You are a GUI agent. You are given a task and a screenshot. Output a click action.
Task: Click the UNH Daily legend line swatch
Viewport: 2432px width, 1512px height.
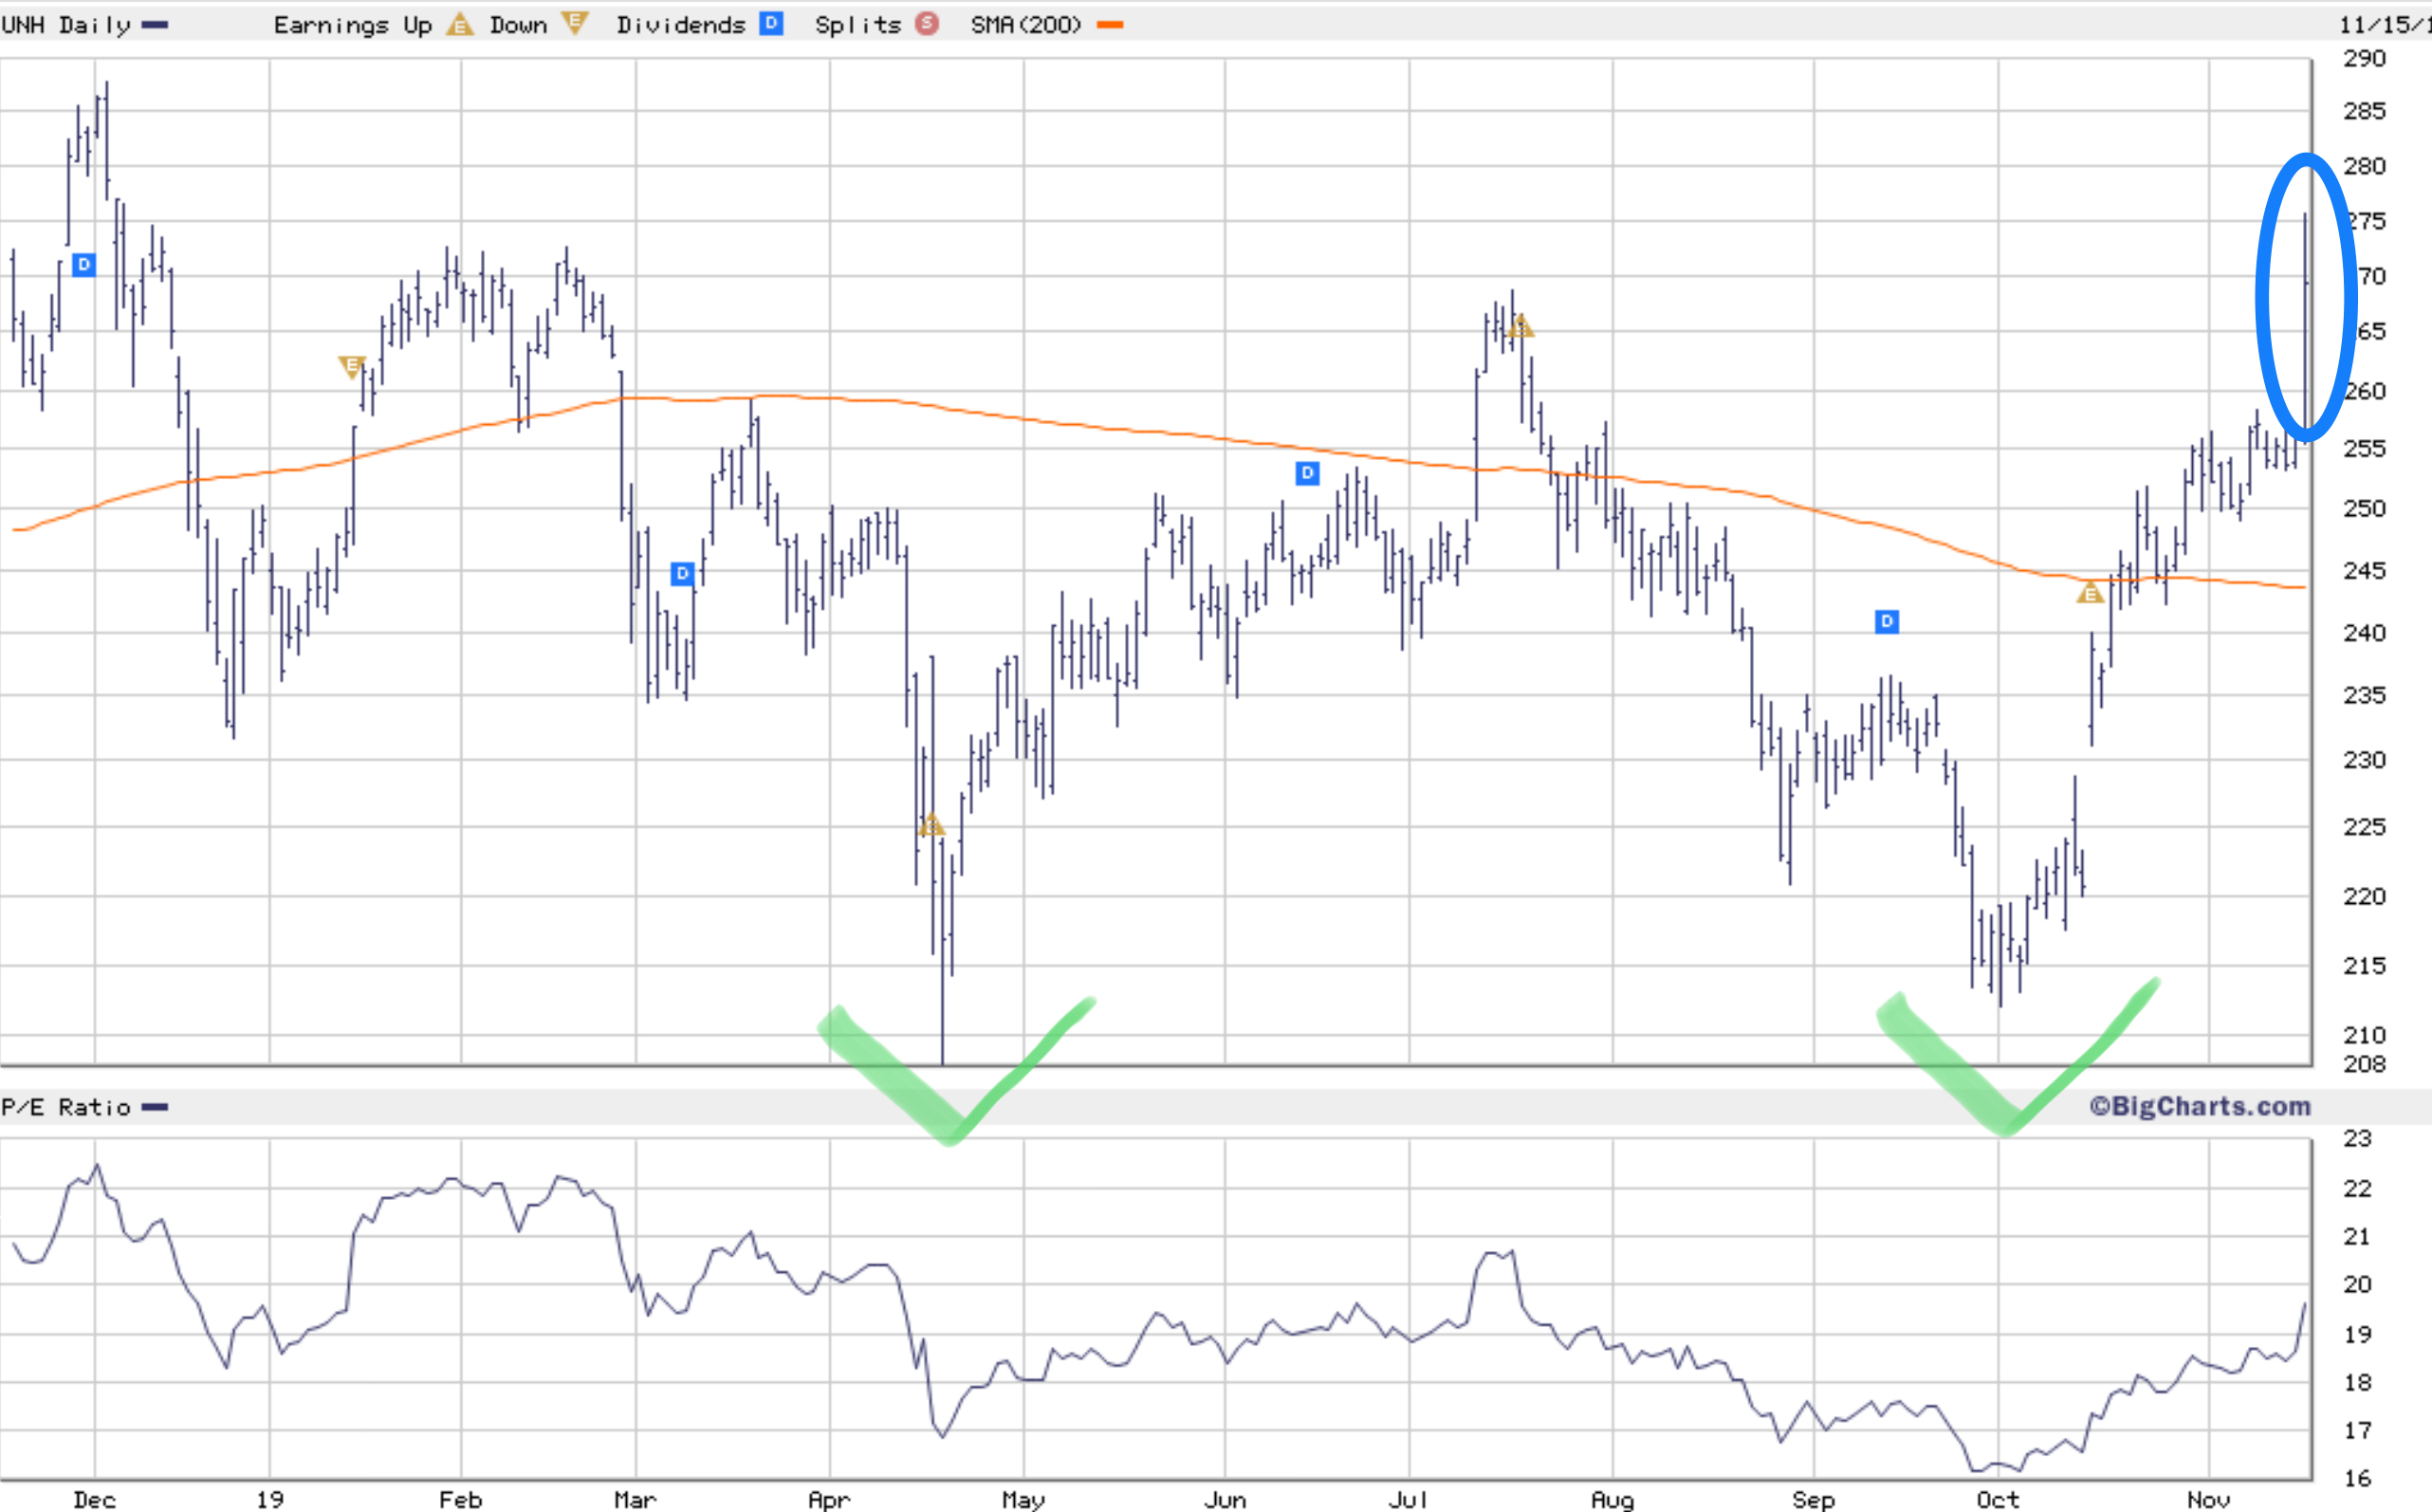coord(155,25)
